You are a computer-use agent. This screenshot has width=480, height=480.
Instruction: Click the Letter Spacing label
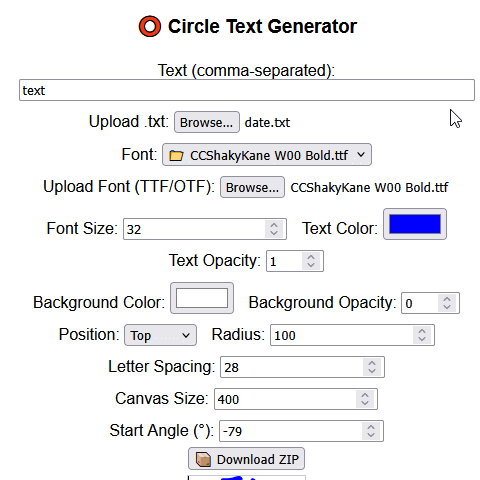pyautogui.click(x=162, y=366)
